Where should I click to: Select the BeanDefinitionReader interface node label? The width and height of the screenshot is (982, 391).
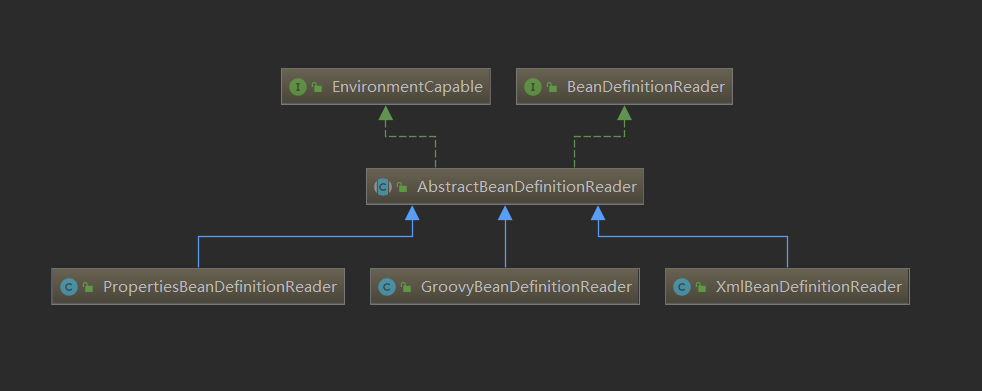click(646, 87)
